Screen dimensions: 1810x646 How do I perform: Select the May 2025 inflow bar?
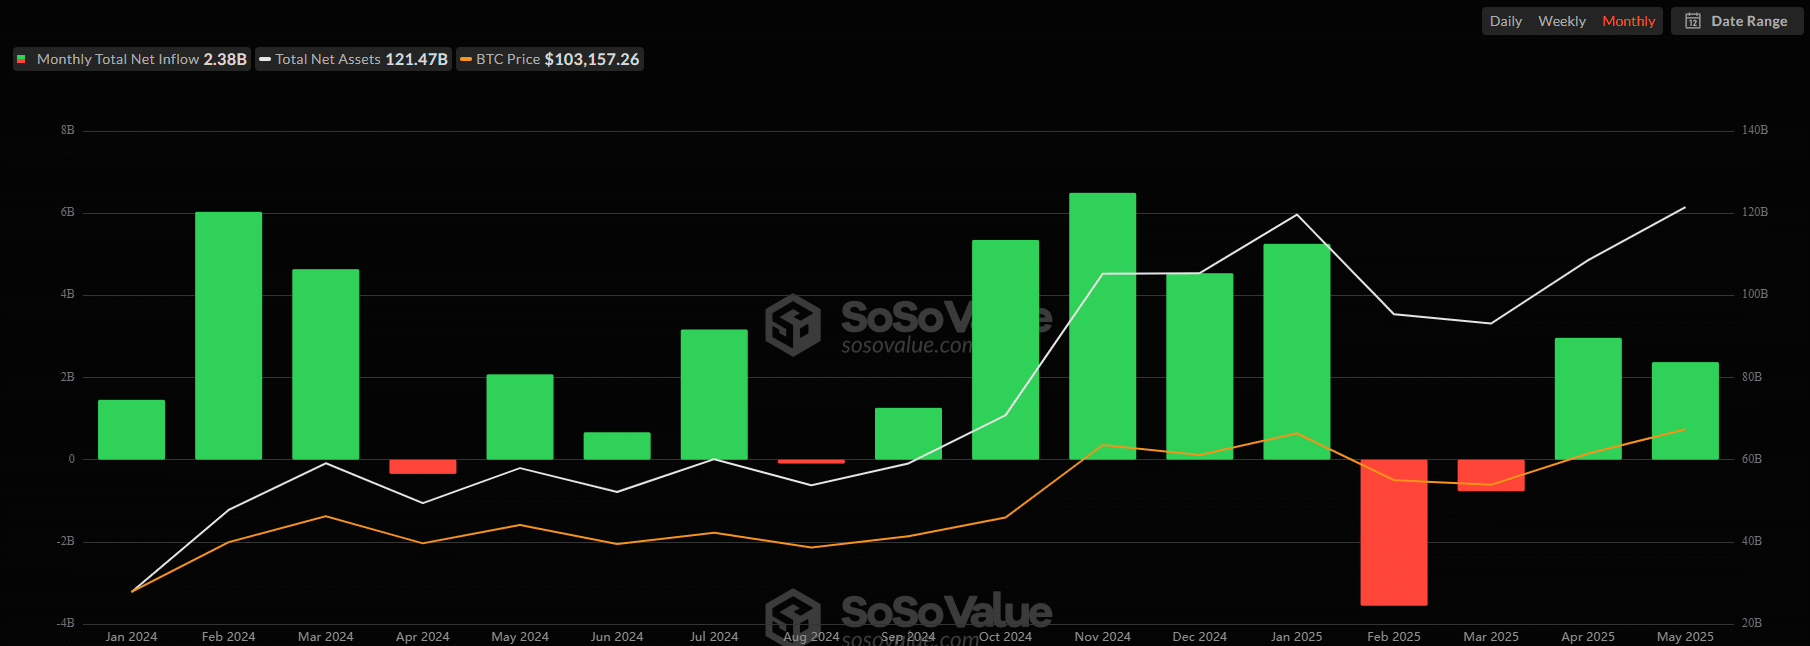tap(1685, 411)
